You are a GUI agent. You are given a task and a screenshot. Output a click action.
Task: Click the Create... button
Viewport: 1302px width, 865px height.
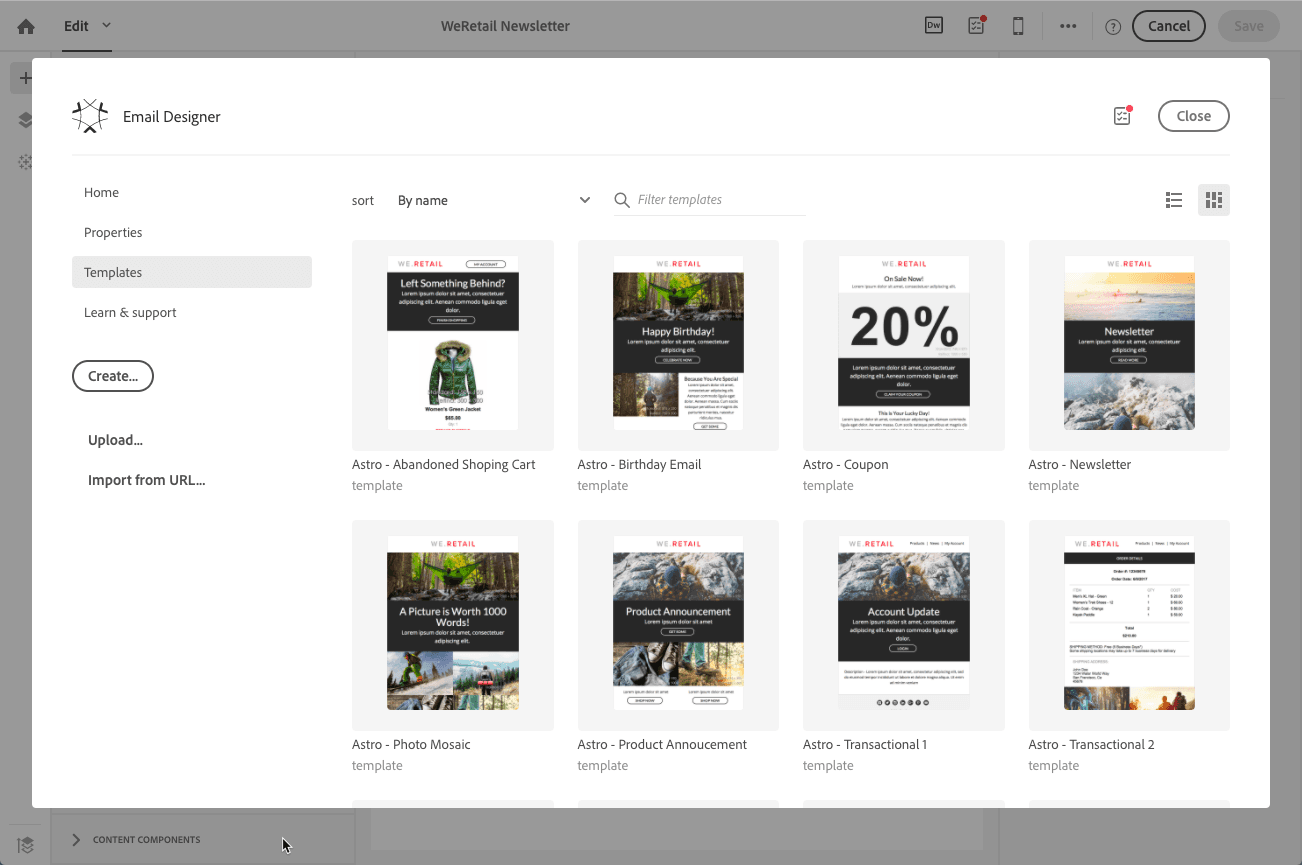pos(113,376)
